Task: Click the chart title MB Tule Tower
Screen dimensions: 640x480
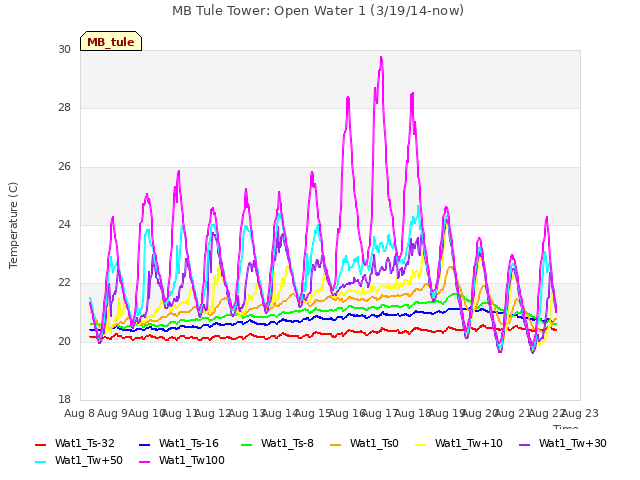Action: click(x=318, y=11)
